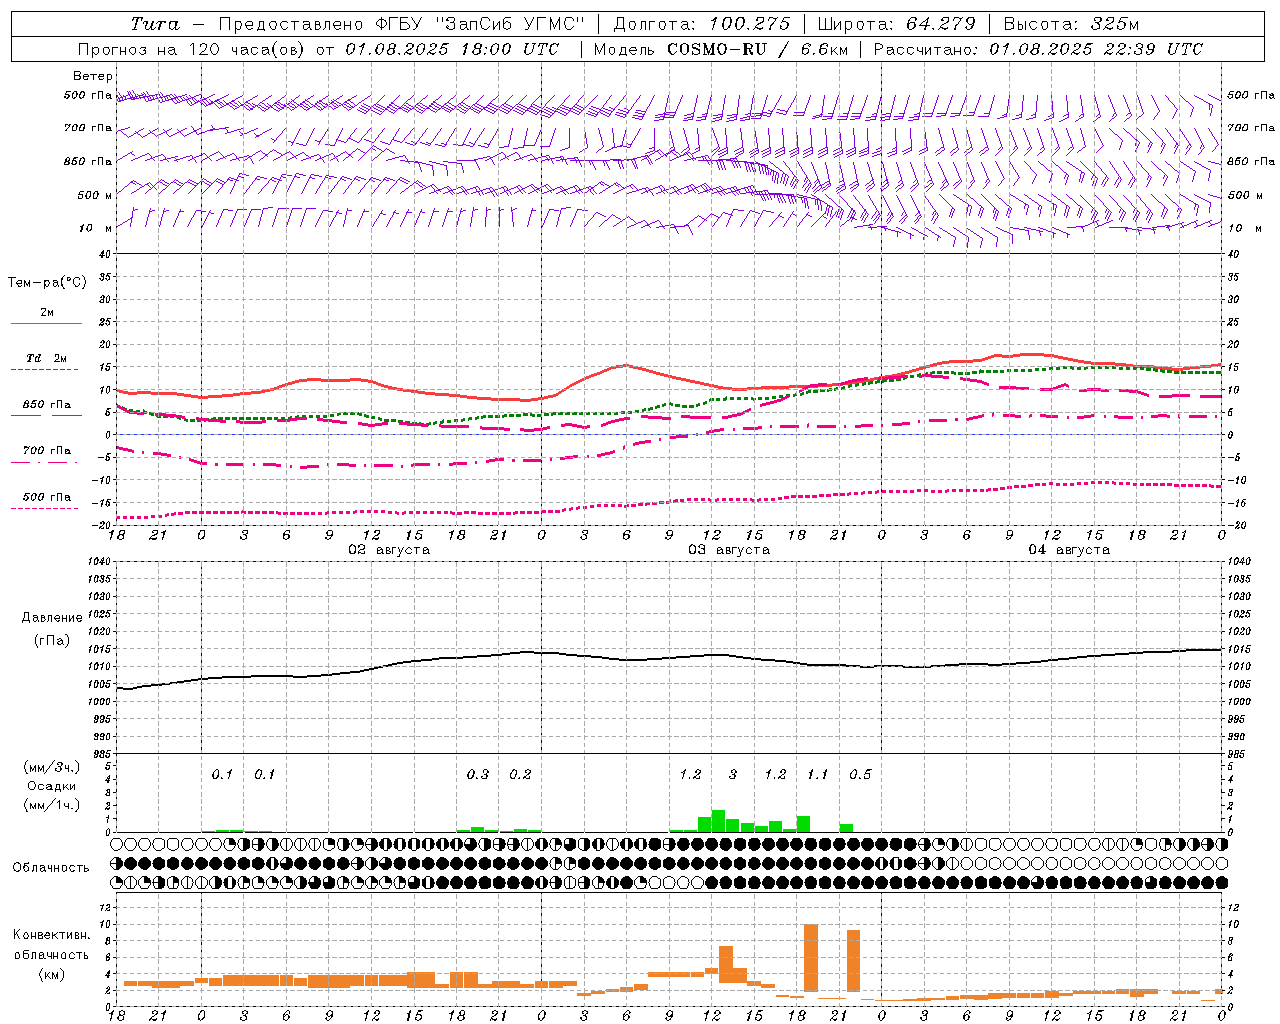Click "Прогноз на 120 часа(ов)" forecast text

tap(190, 49)
